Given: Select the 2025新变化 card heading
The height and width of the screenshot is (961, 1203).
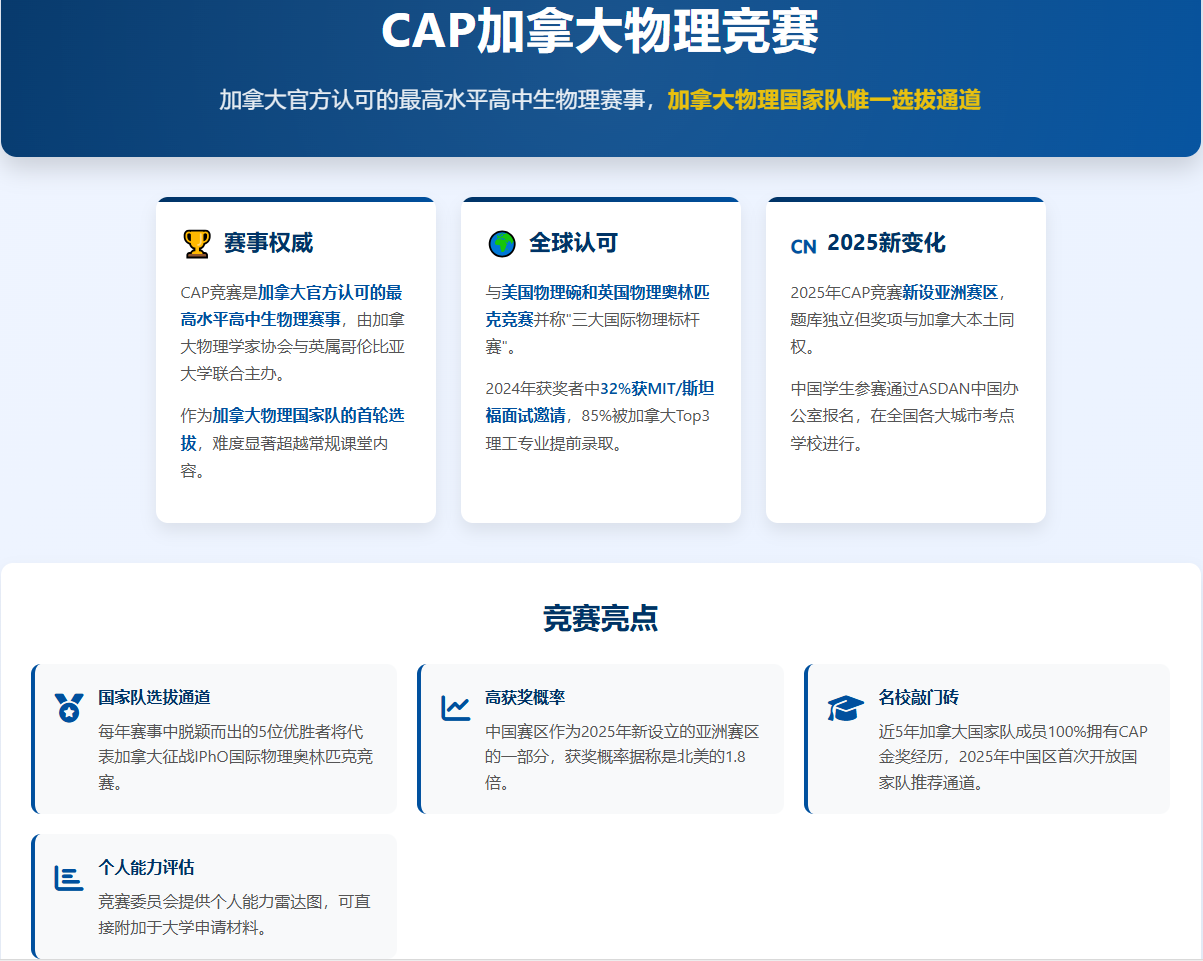Looking at the screenshot, I should click(x=886, y=243).
